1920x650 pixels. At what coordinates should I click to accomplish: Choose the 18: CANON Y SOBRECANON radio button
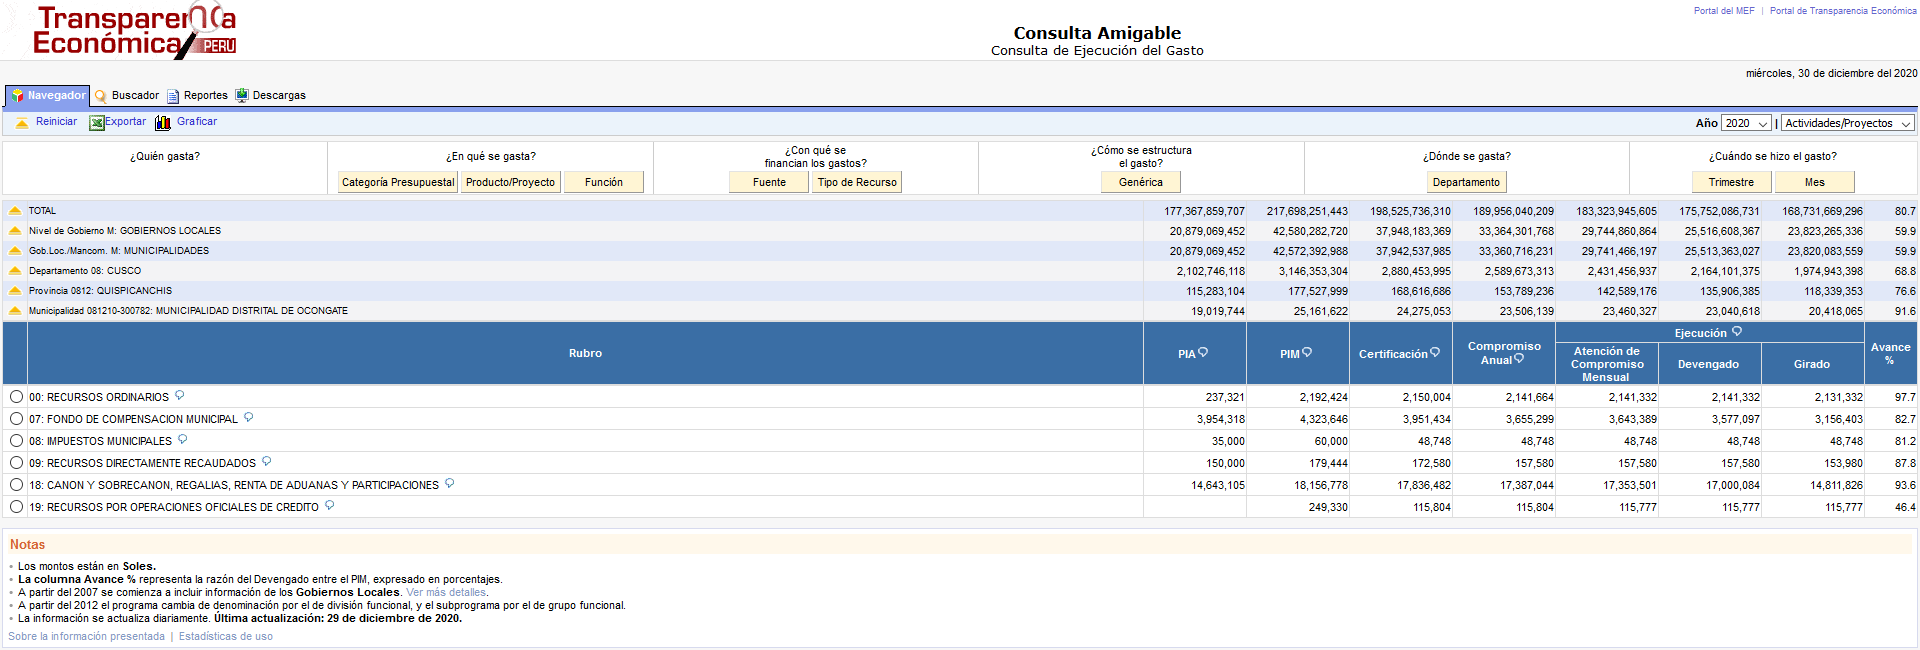tap(16, 485)
